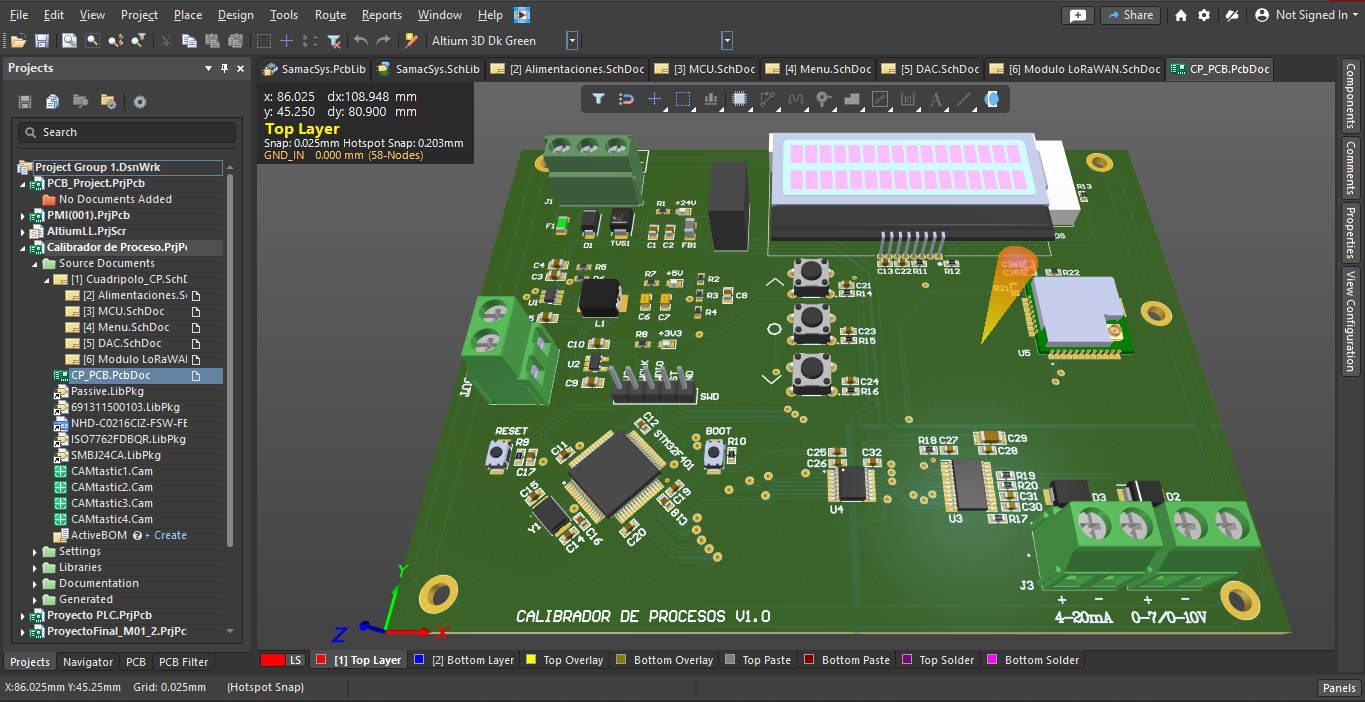Image resolution: width=1365 pixels, height=702 pixels.
Task: Select the Interactive Routing tool
Action: (x=767, y=99)
